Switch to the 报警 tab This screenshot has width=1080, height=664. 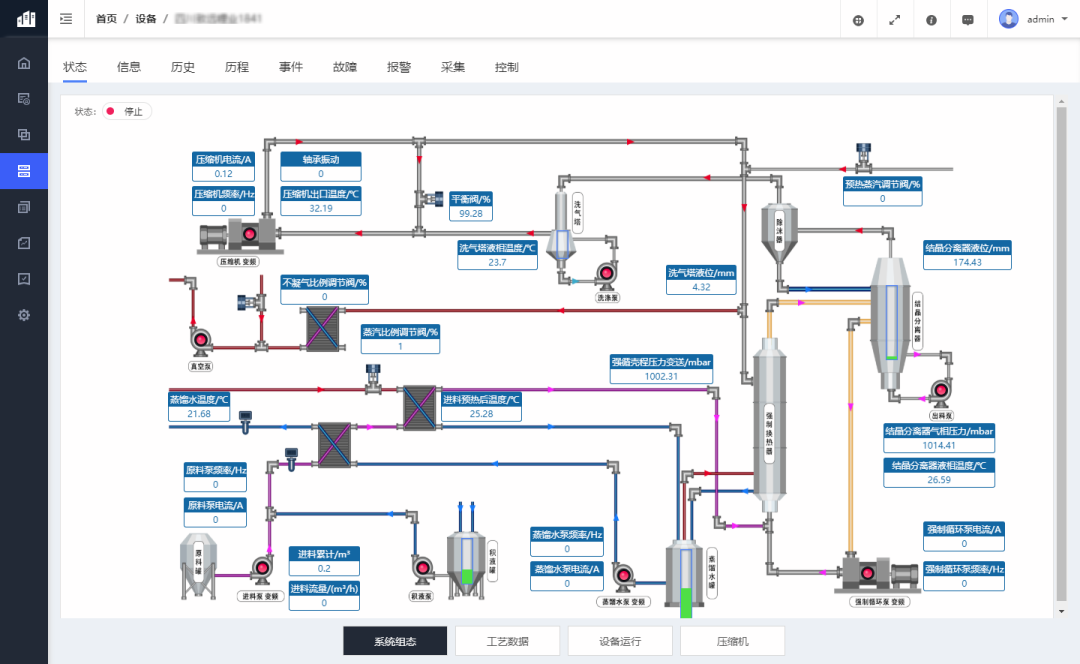pyautogui.click(x=399, y=67)
